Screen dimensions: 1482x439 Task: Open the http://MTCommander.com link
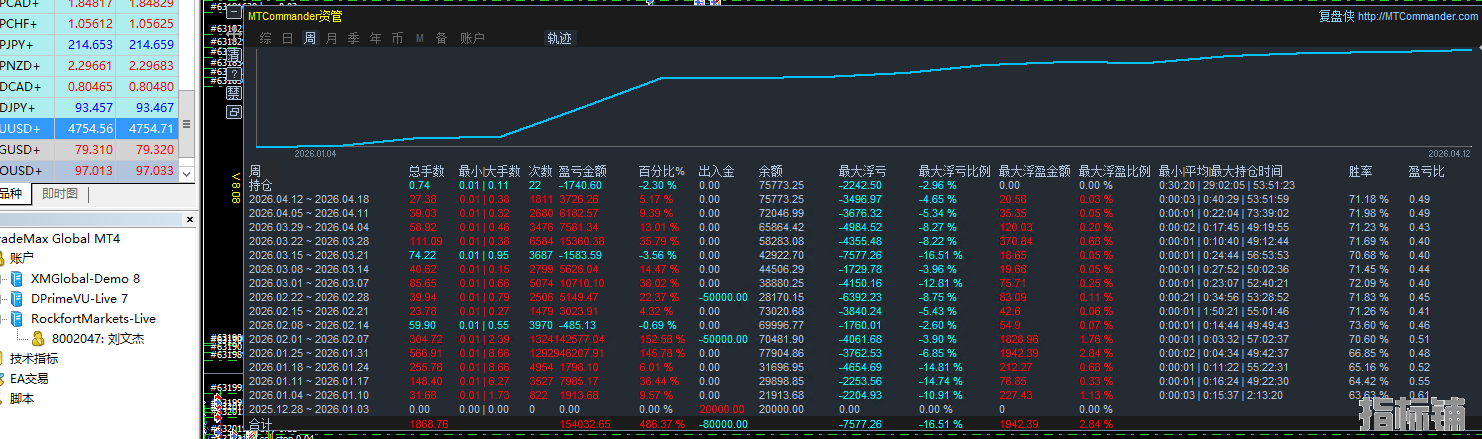tap(1417, 16)
